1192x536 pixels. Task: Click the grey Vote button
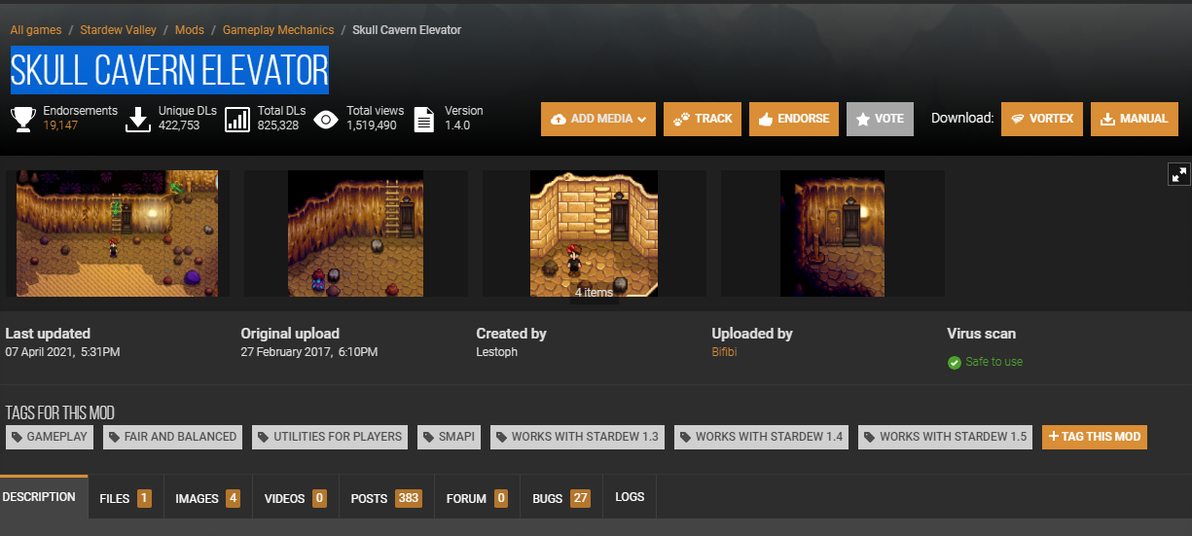pyautogui.click(x=880, y=119)
